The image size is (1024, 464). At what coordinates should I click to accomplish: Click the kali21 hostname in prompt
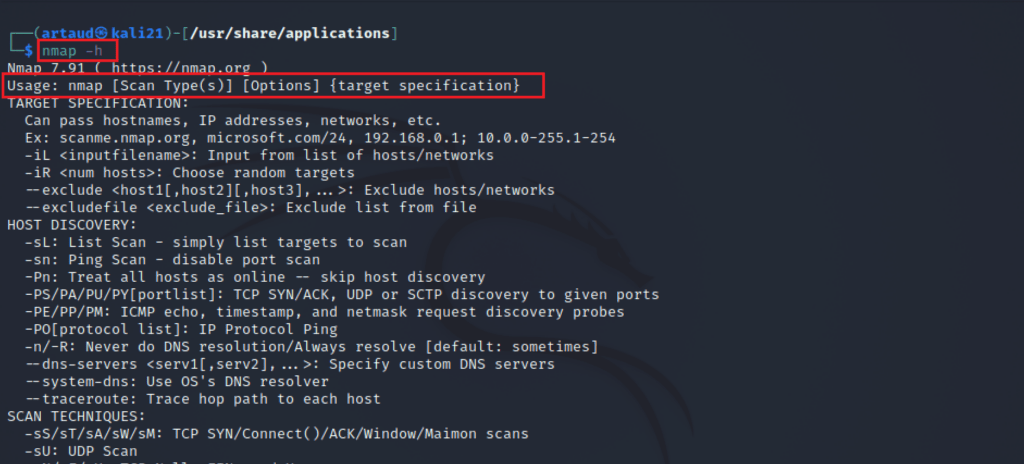coord(136,33)
